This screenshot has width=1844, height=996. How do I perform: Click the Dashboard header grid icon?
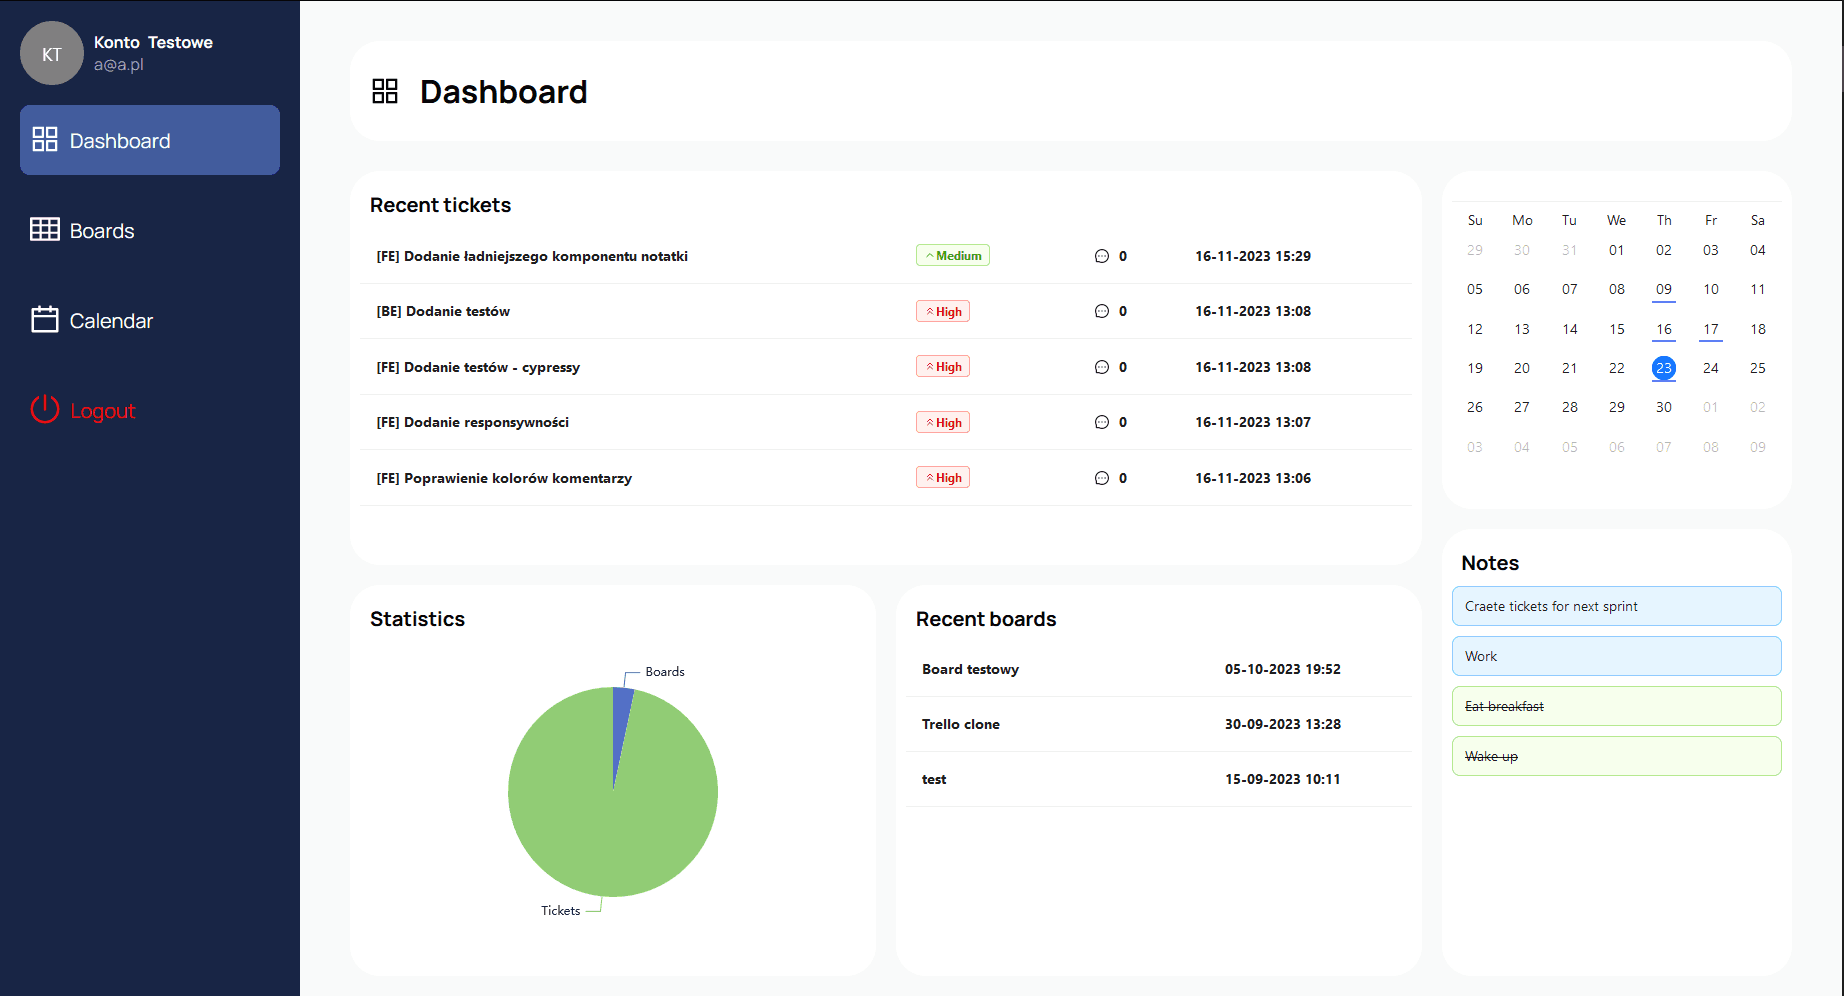pyautogui.click(x=385, y=92)
